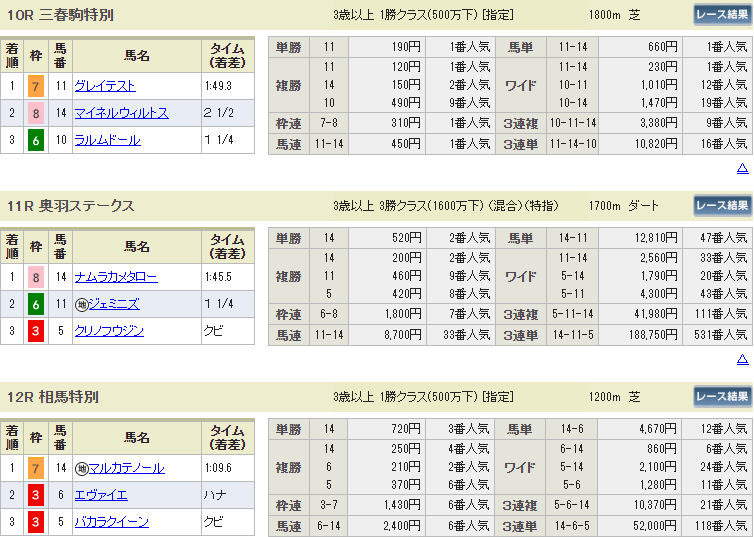Click 10R 3連複 payout 3,380円
This screenshot has width=754, height=537.
click(658, 123)
